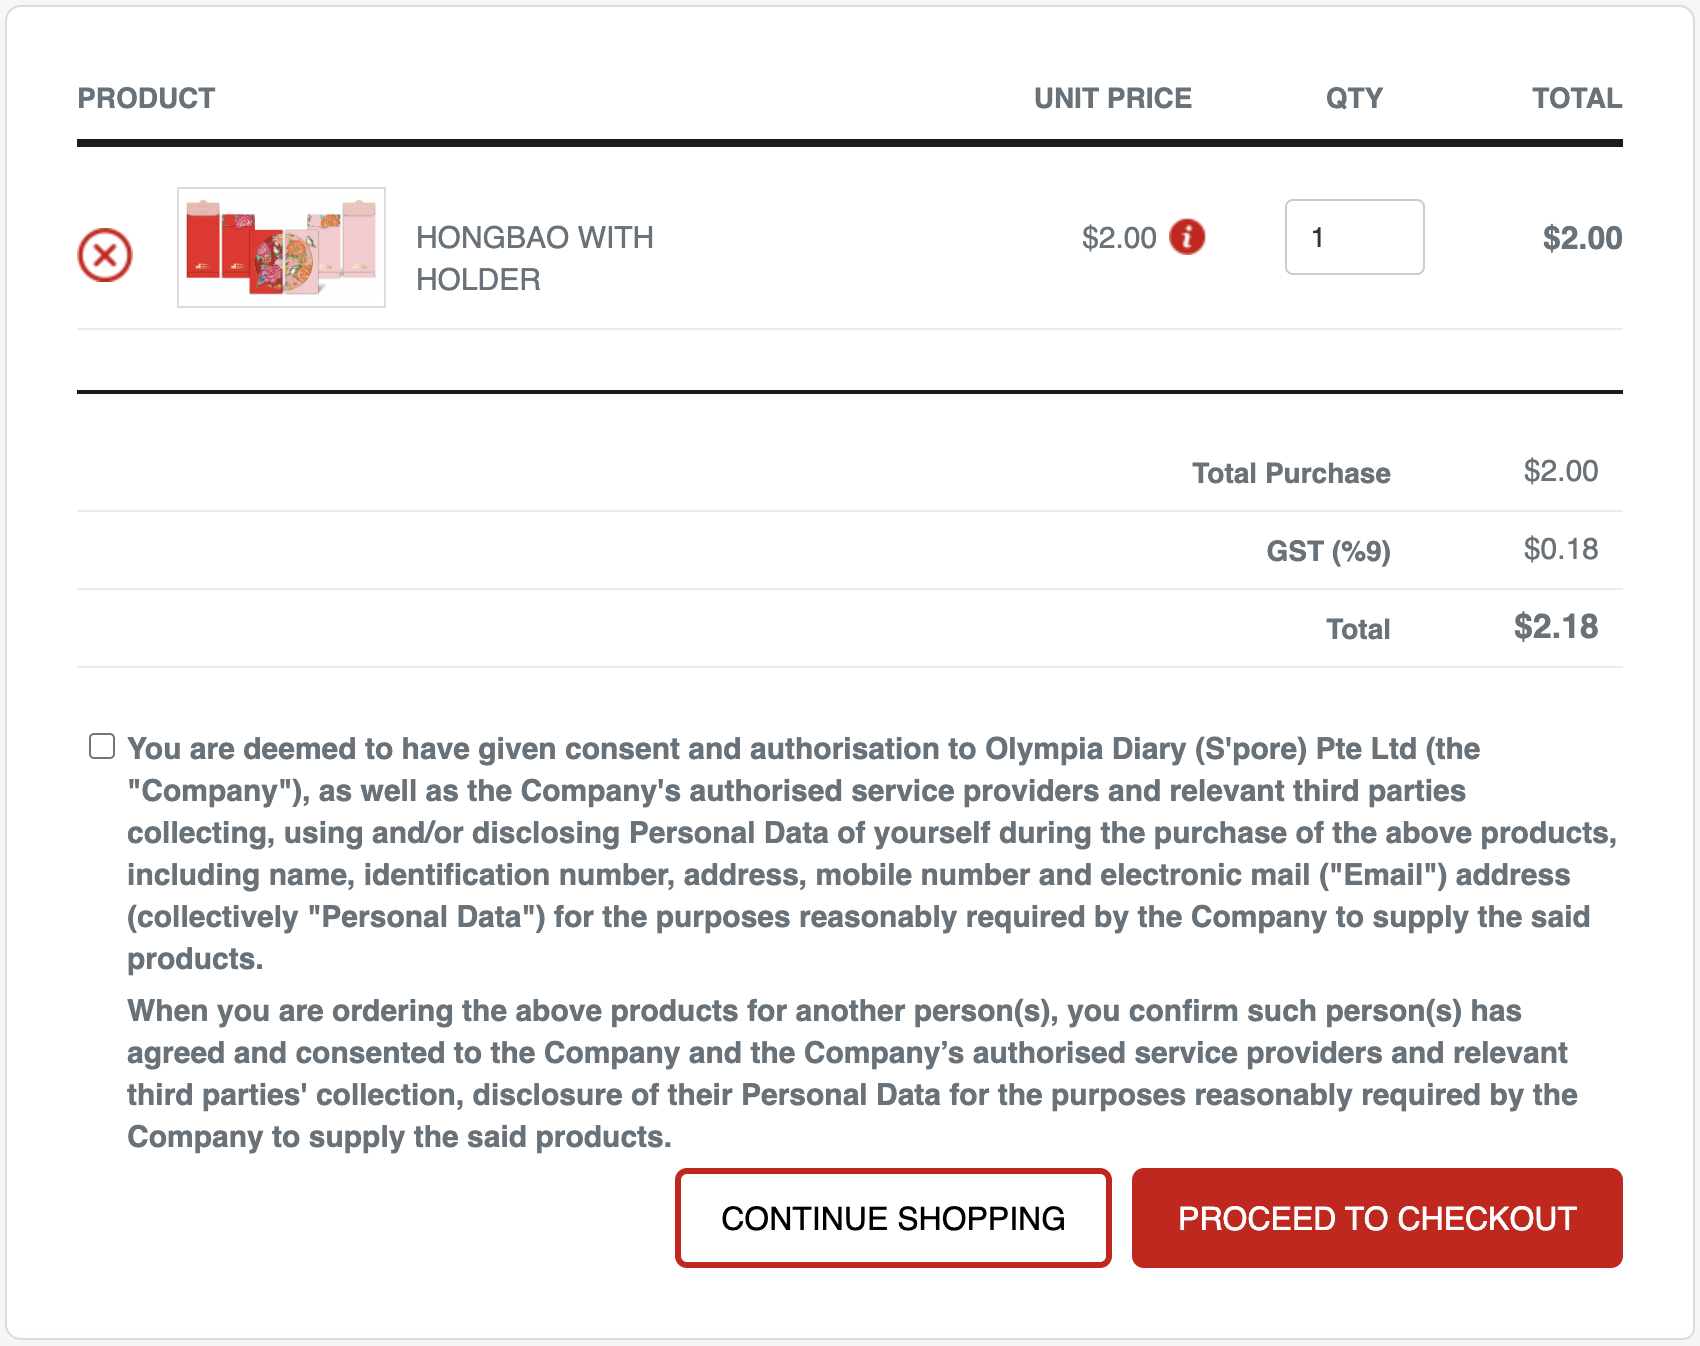
Task: Click the quantity input field
Action: [x=1354, y=237]
